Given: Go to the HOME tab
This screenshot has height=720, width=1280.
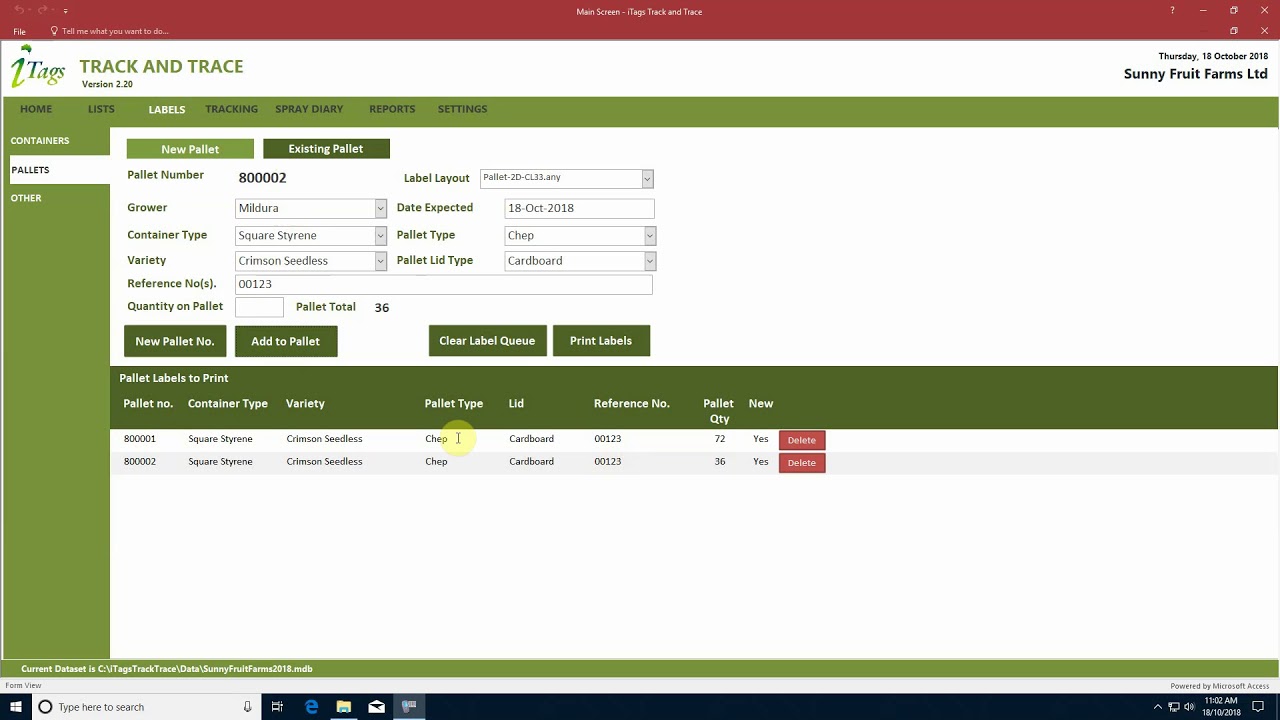Looking at the screenshot, I should 36,109.
